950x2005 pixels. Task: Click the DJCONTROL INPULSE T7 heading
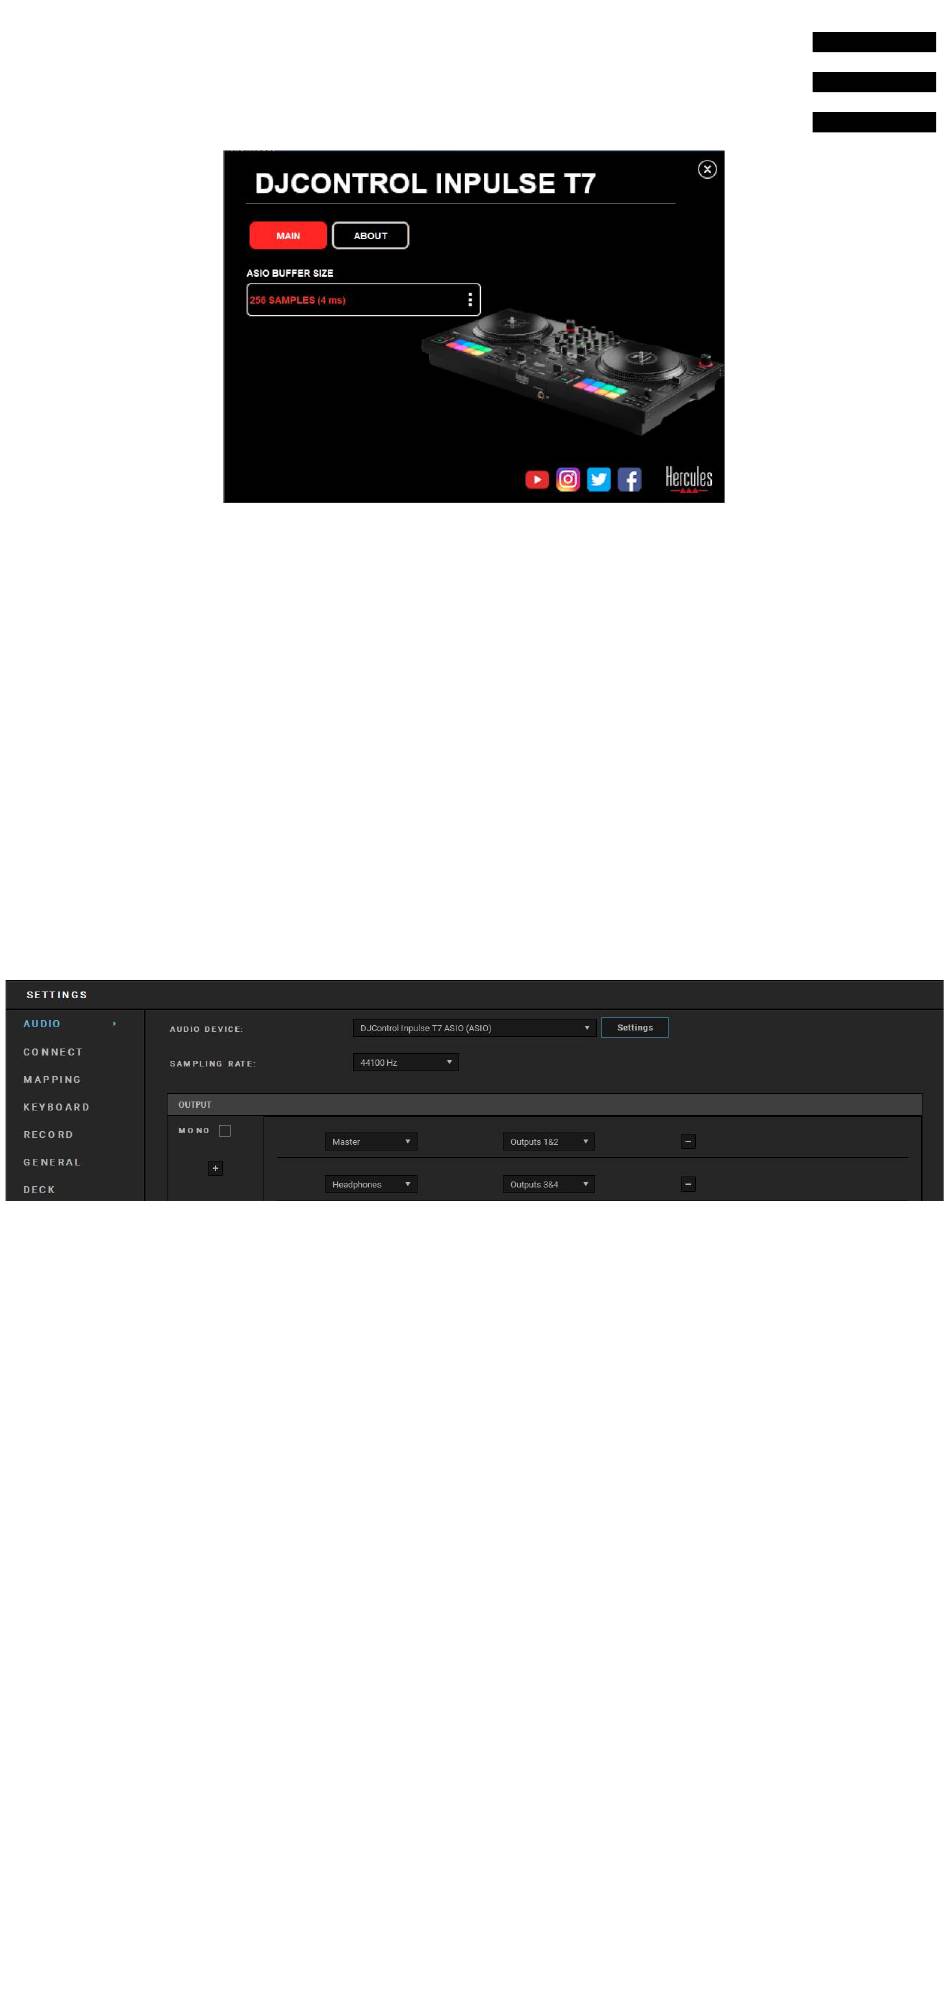point(425,184)
